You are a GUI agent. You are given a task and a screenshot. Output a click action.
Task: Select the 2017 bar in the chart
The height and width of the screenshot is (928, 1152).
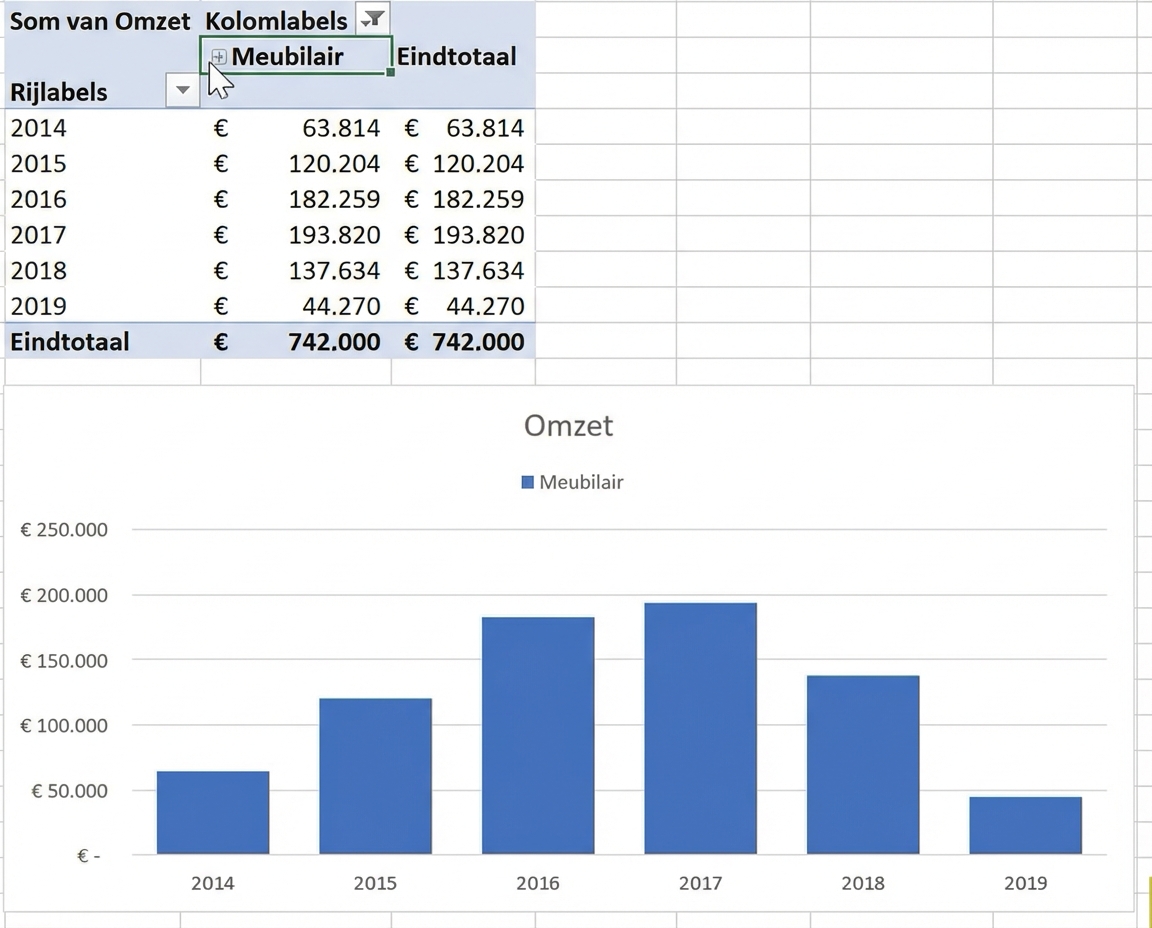tap(700, 728)
